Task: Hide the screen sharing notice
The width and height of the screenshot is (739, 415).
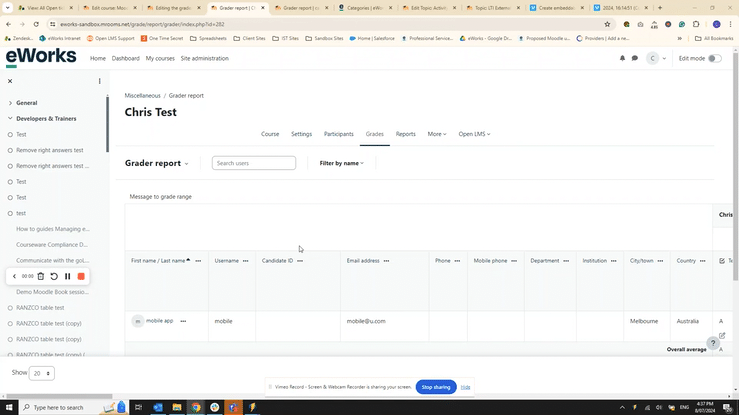Action: point(465,387)
